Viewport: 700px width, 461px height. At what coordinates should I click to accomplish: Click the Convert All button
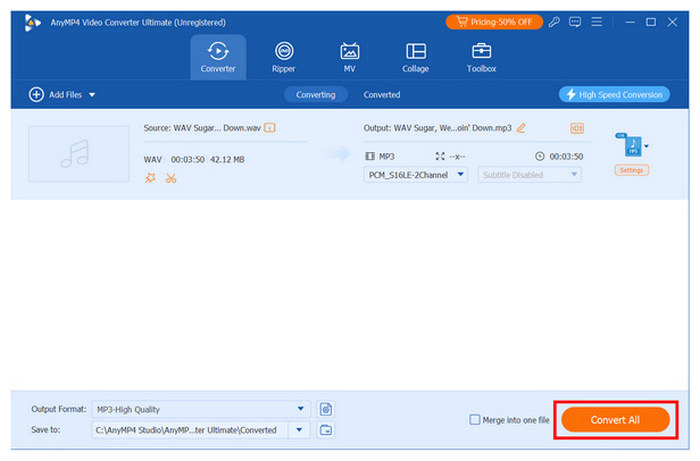(616, 419)
